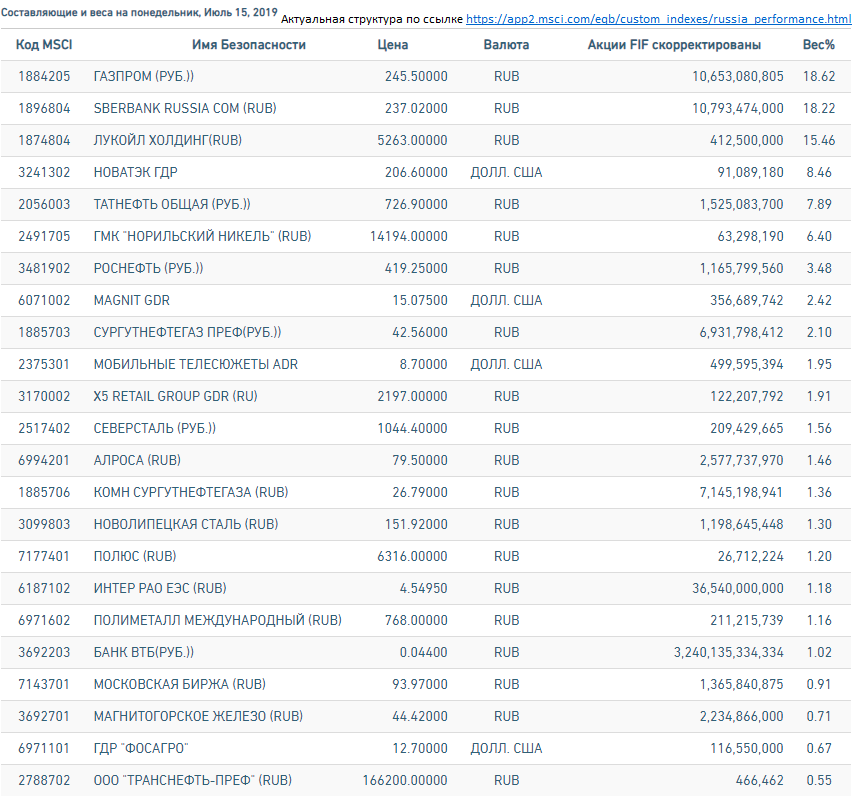The width and height of the screenshot is (857, 800).
Task: Click the 'Код MSCI' column header
Action: [x=44, y=45]
